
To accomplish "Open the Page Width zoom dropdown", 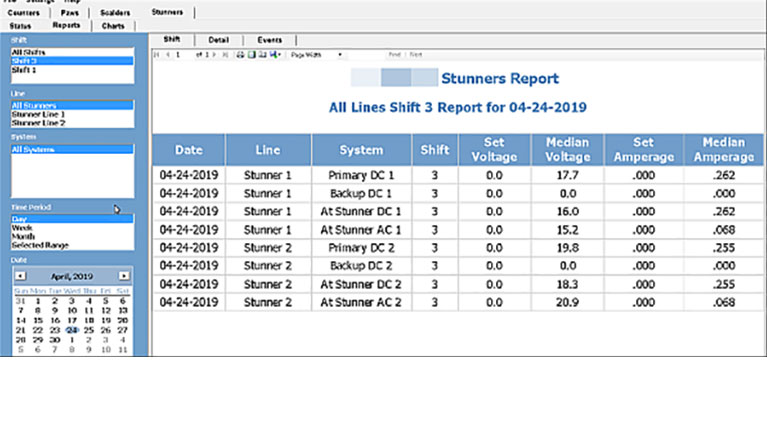I will click(x=316, y=55).
